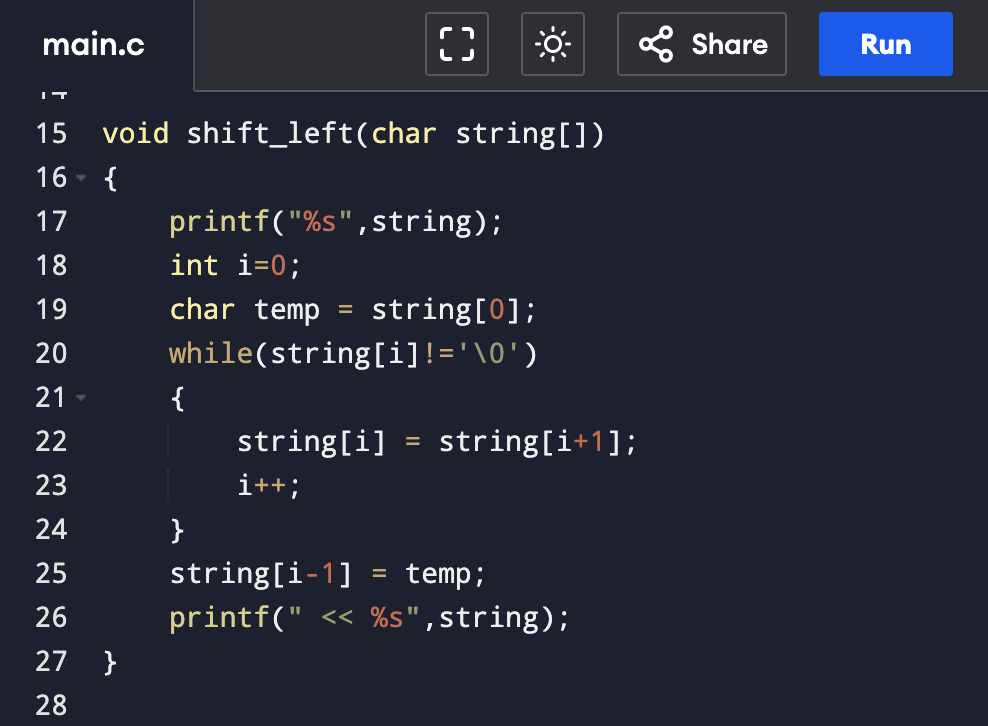Image resolution: width=988 pixels, height=726 pixels.
Task: Click line number 15 in the gutter
Action: (x=51, y=134)
